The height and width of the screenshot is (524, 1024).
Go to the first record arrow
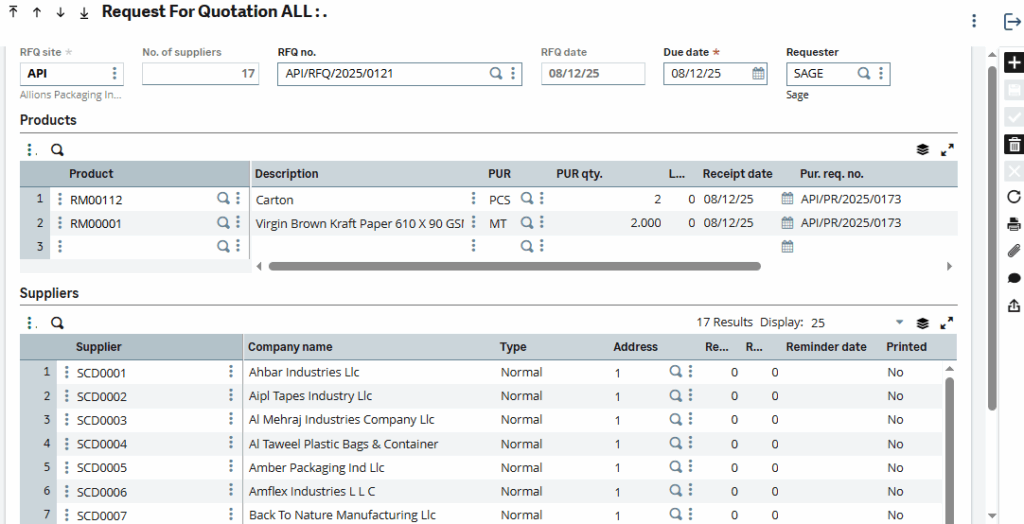click(x=13, y=13)
